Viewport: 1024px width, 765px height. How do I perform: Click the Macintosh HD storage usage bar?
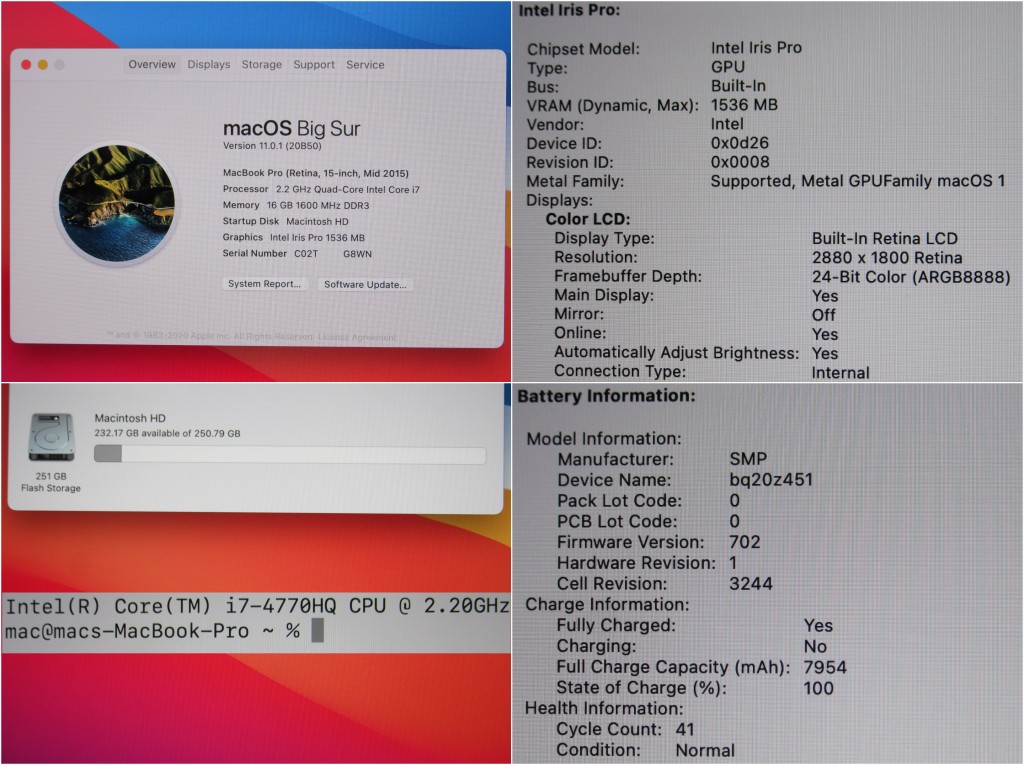point(290,455)
